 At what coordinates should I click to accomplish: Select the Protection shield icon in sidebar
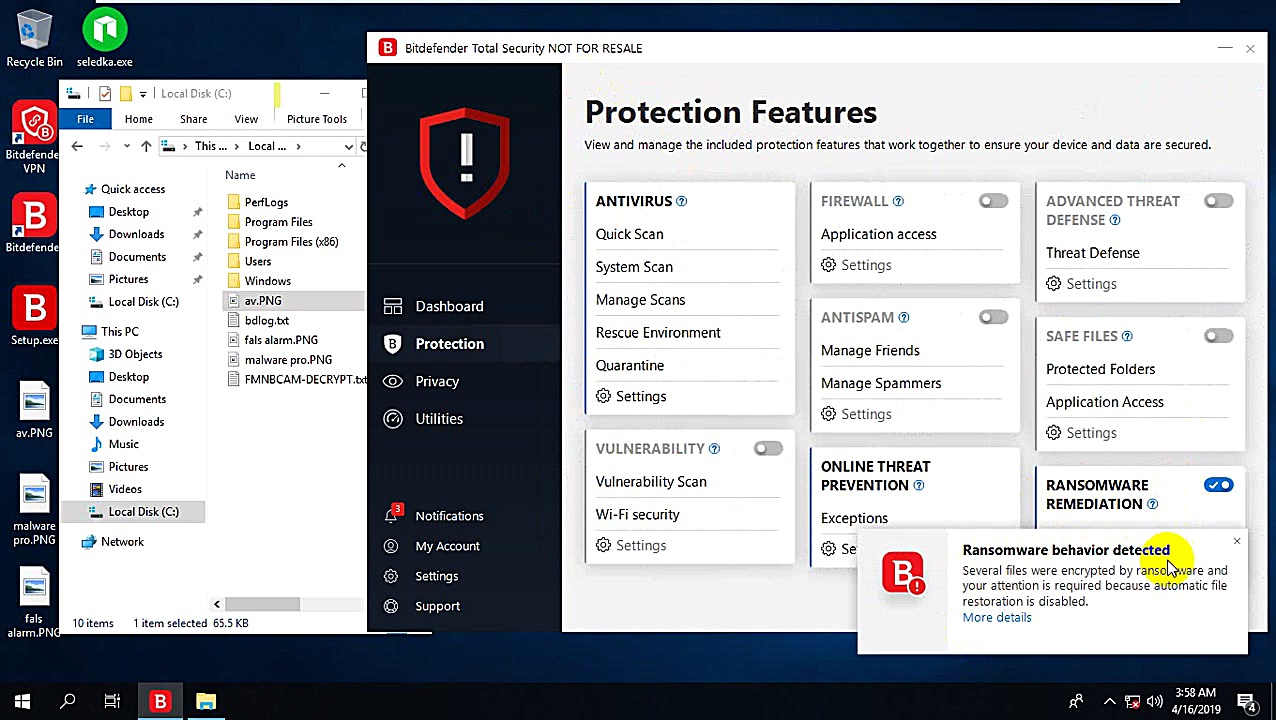point(393,343)
